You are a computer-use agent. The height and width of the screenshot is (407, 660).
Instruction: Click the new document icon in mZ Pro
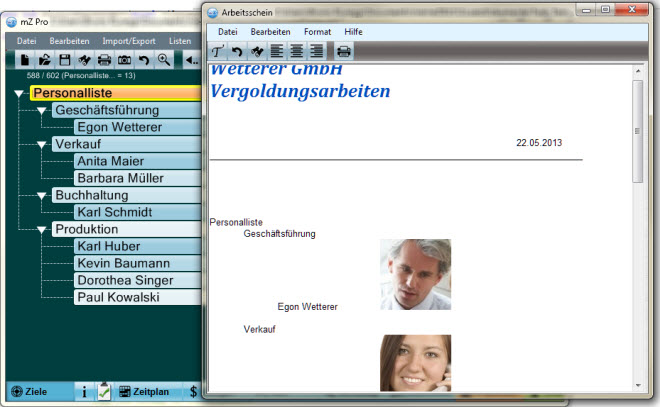(x=25, y=60)
